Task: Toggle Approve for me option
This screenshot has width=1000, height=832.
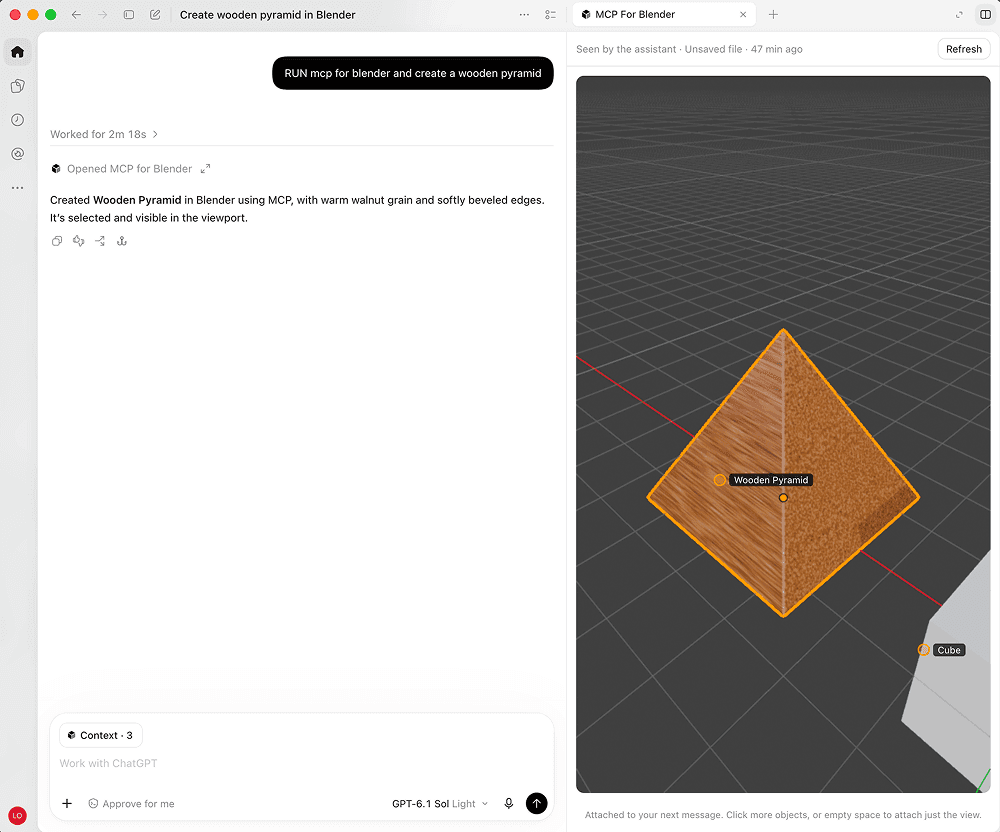Action: 131,803
